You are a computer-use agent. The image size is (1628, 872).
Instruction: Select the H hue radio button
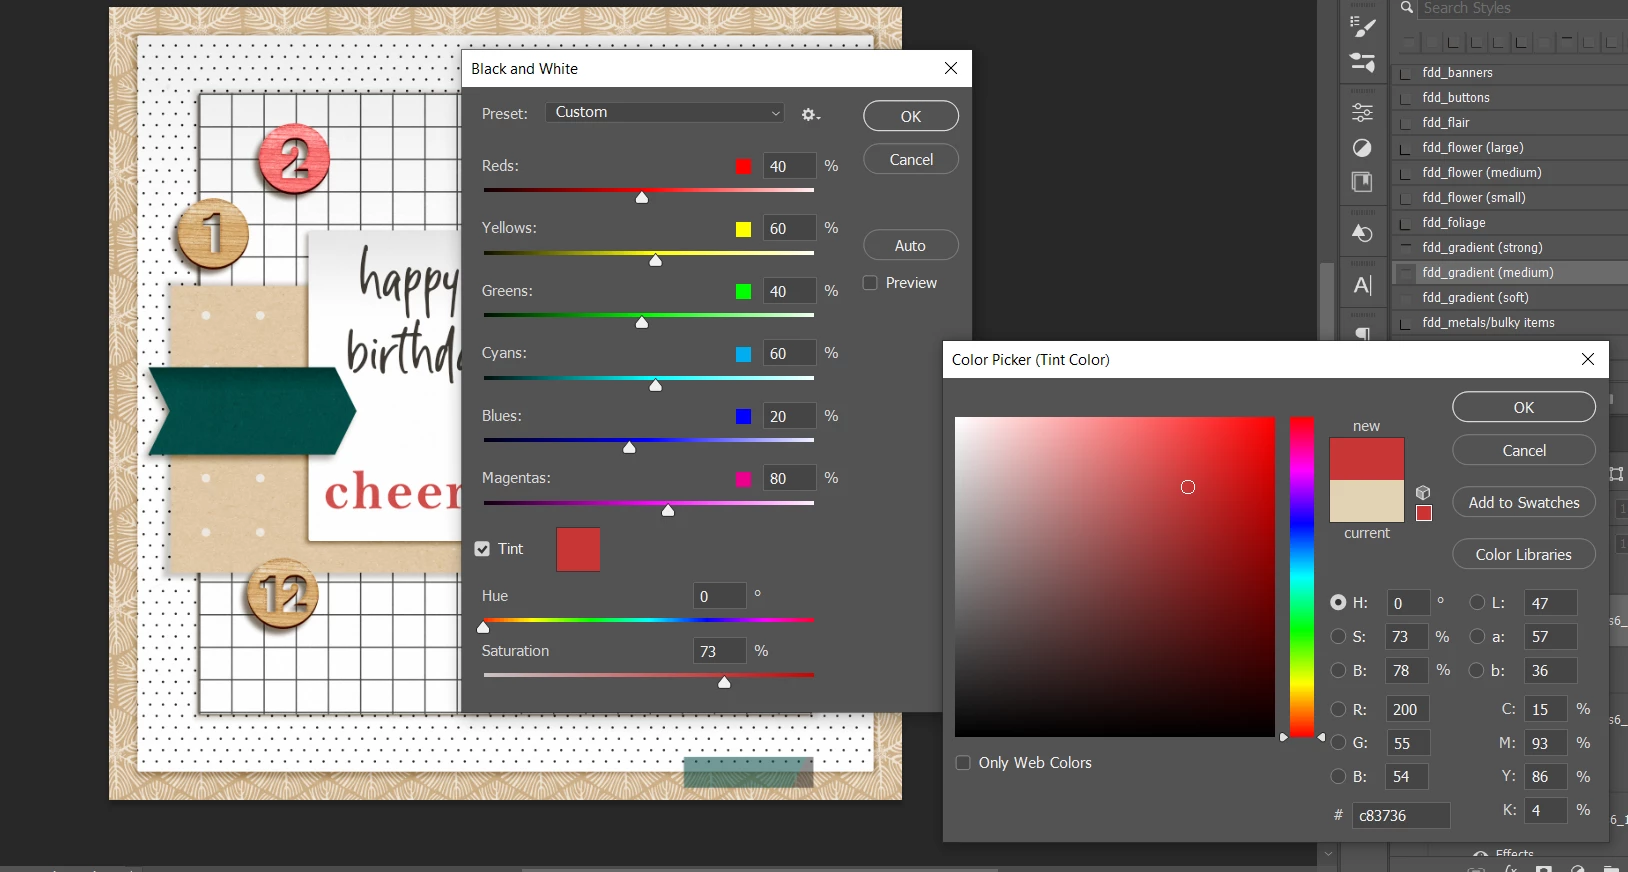point(1338,603)
